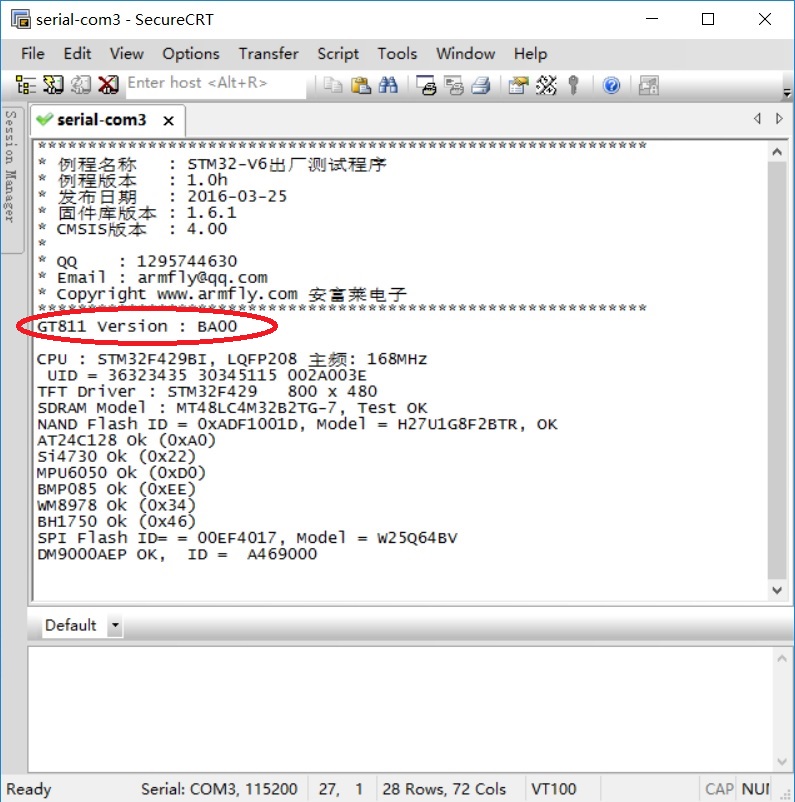Screen dimensions: 795x802
Task: Click the 'BMP085 Ok (0xEE)' line
Action: coord(117,489)
